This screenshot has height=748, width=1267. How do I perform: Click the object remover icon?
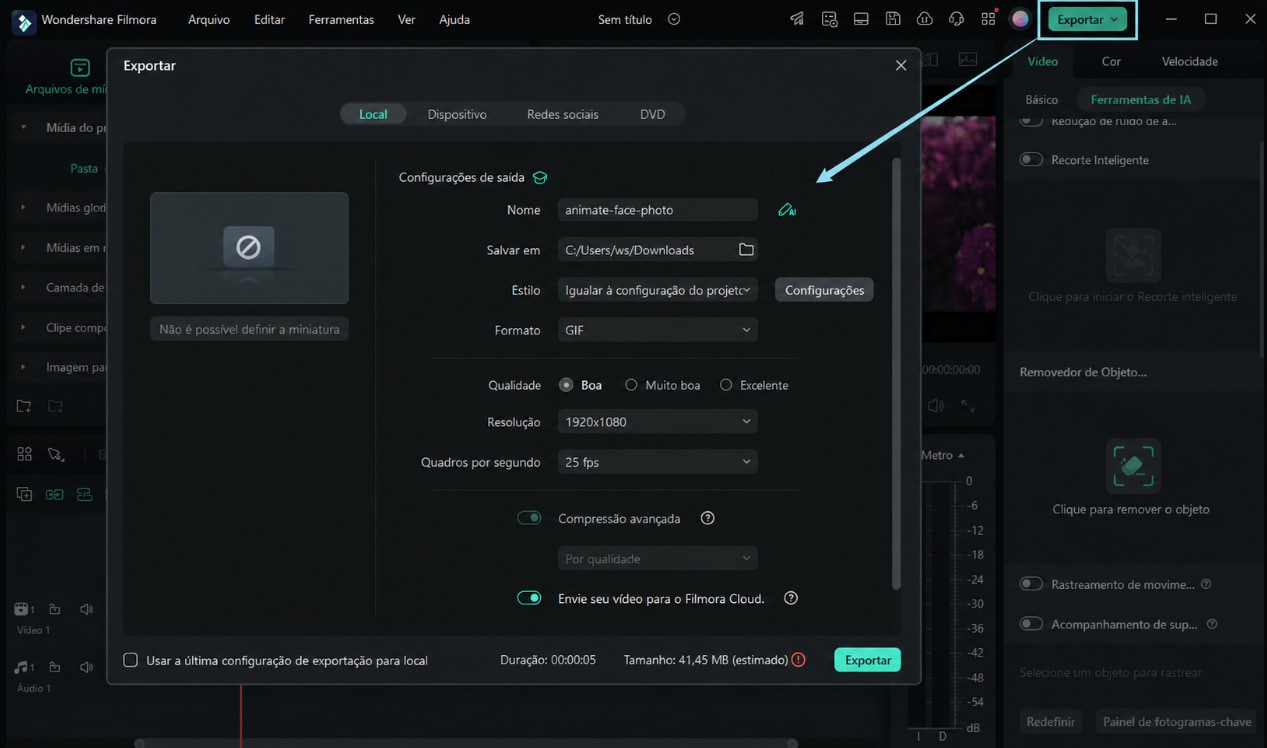(1133, 465)
